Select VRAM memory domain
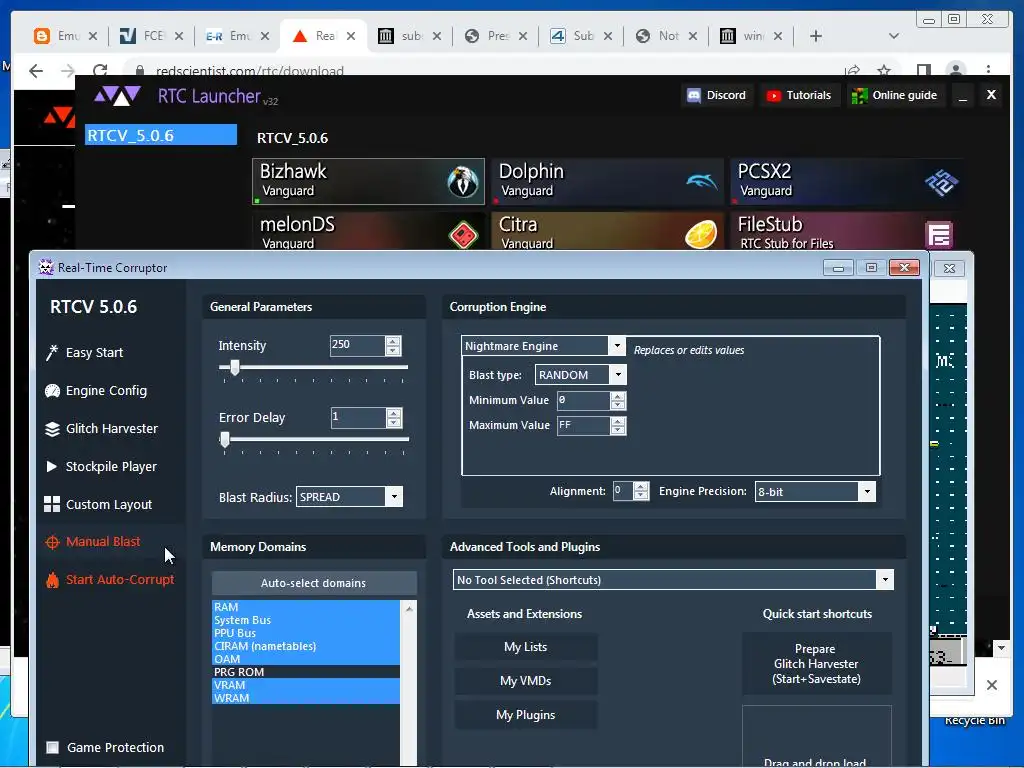 click(x=306, y=685)
